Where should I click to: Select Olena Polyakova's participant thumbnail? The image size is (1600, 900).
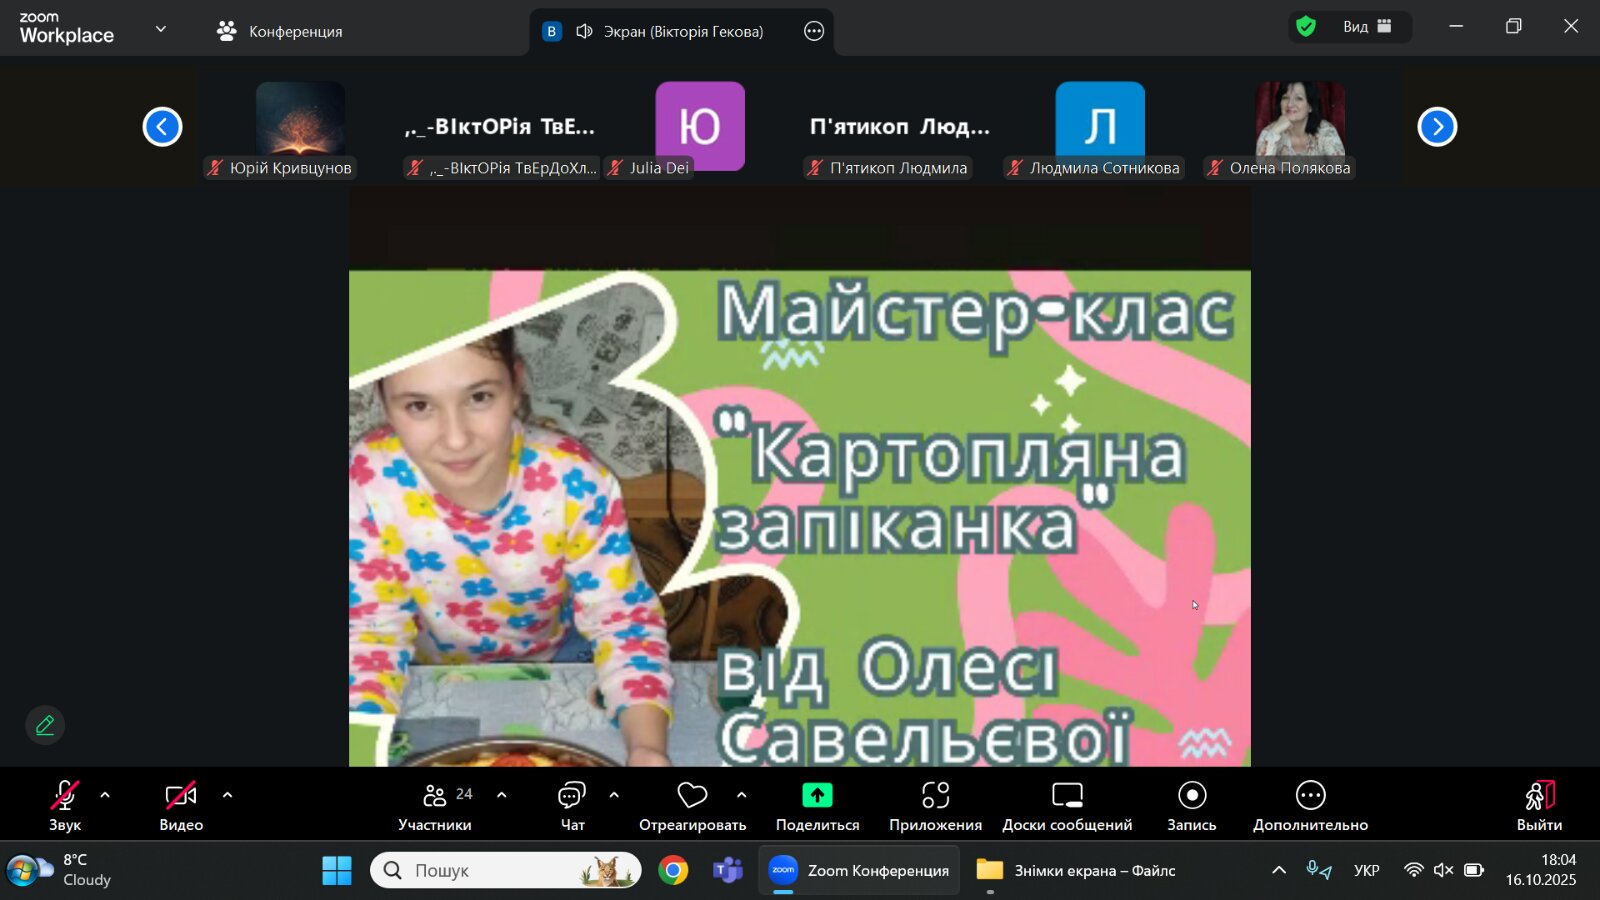(x=1300, y=125)
